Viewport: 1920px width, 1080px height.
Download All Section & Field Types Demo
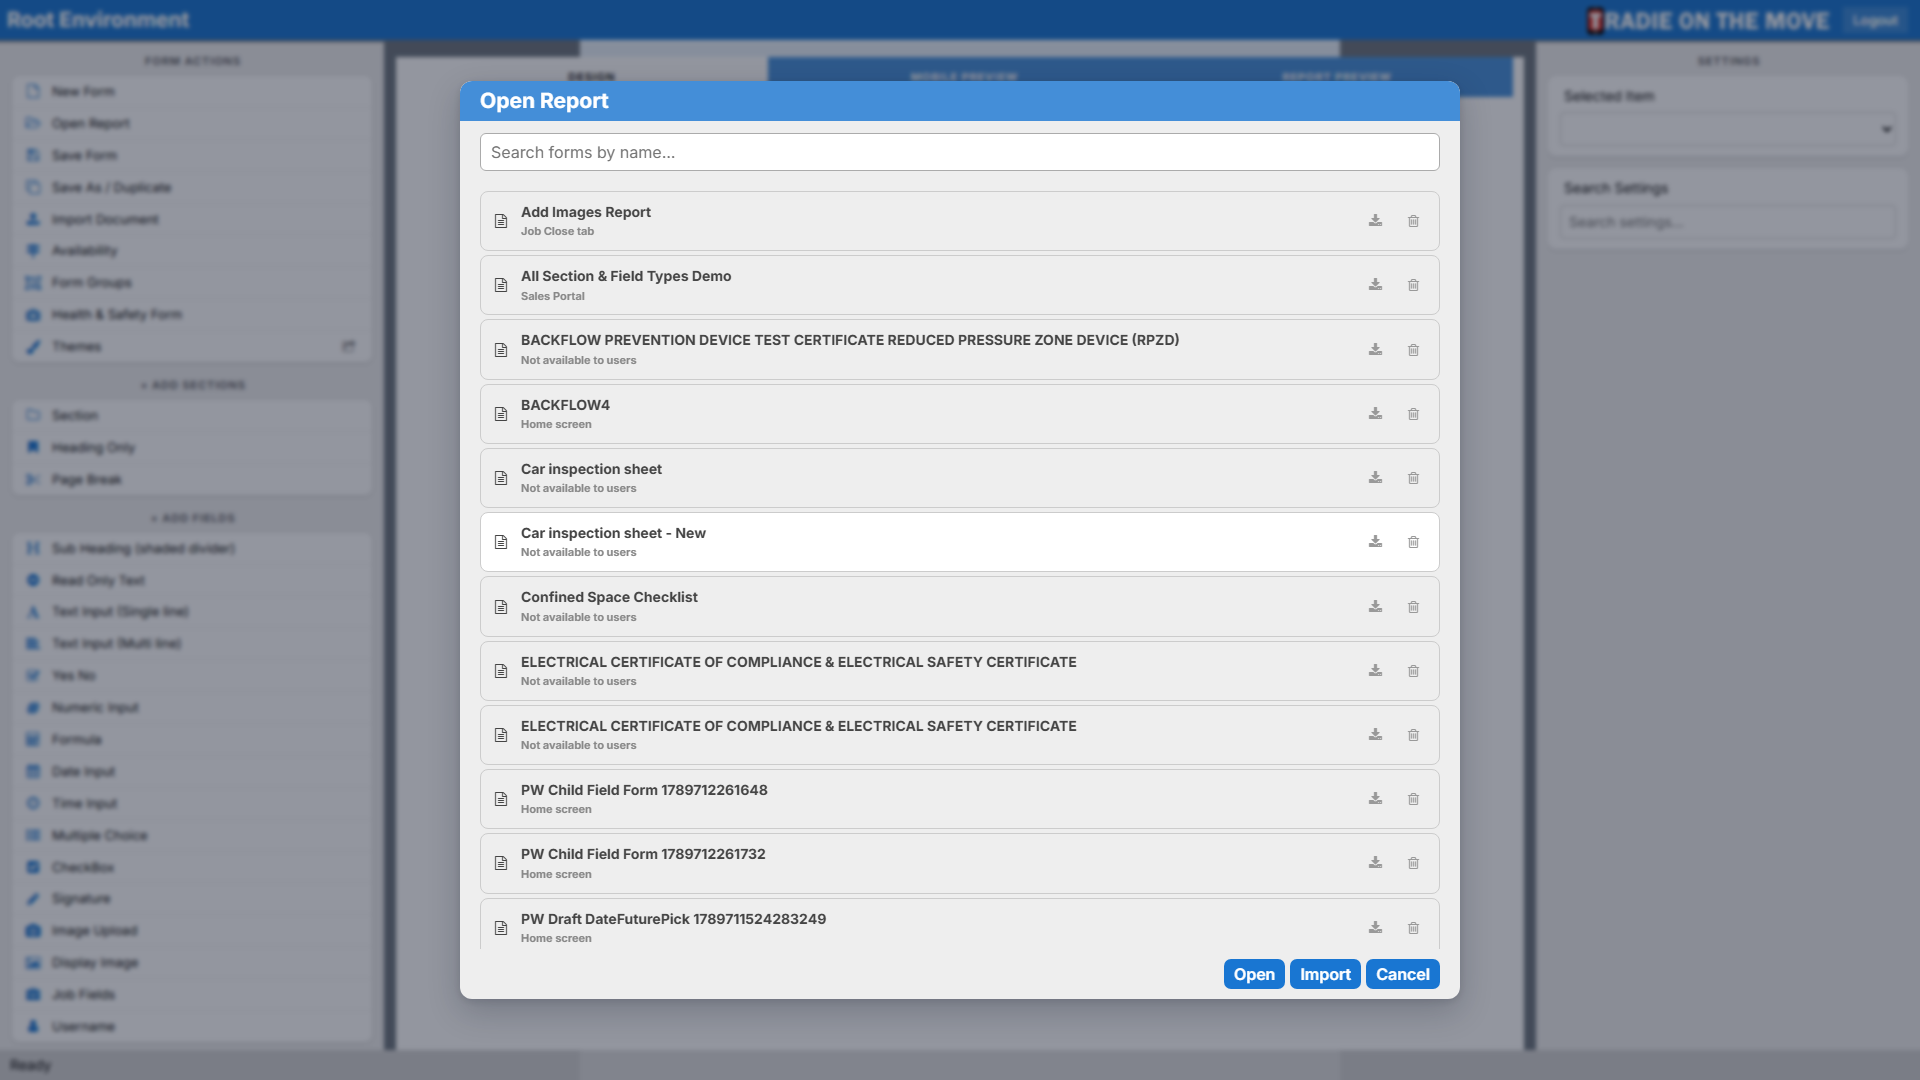coord(1375,285)
